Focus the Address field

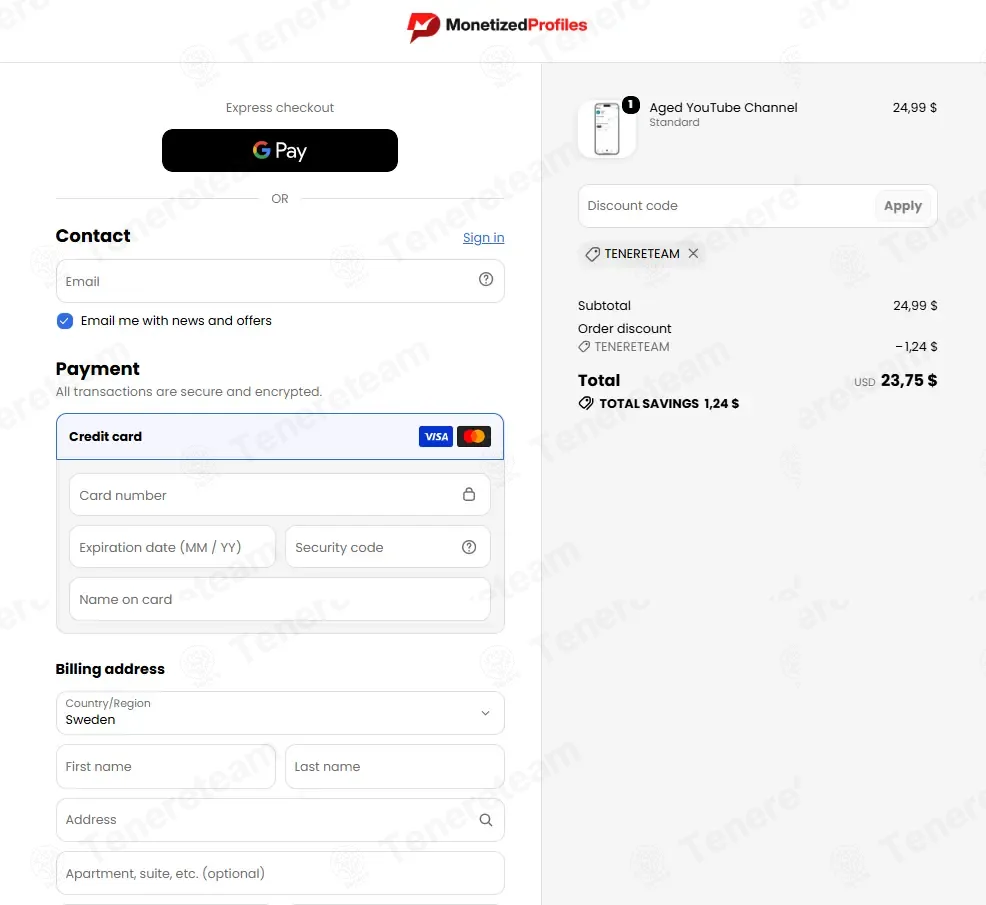tap(280, 819)
